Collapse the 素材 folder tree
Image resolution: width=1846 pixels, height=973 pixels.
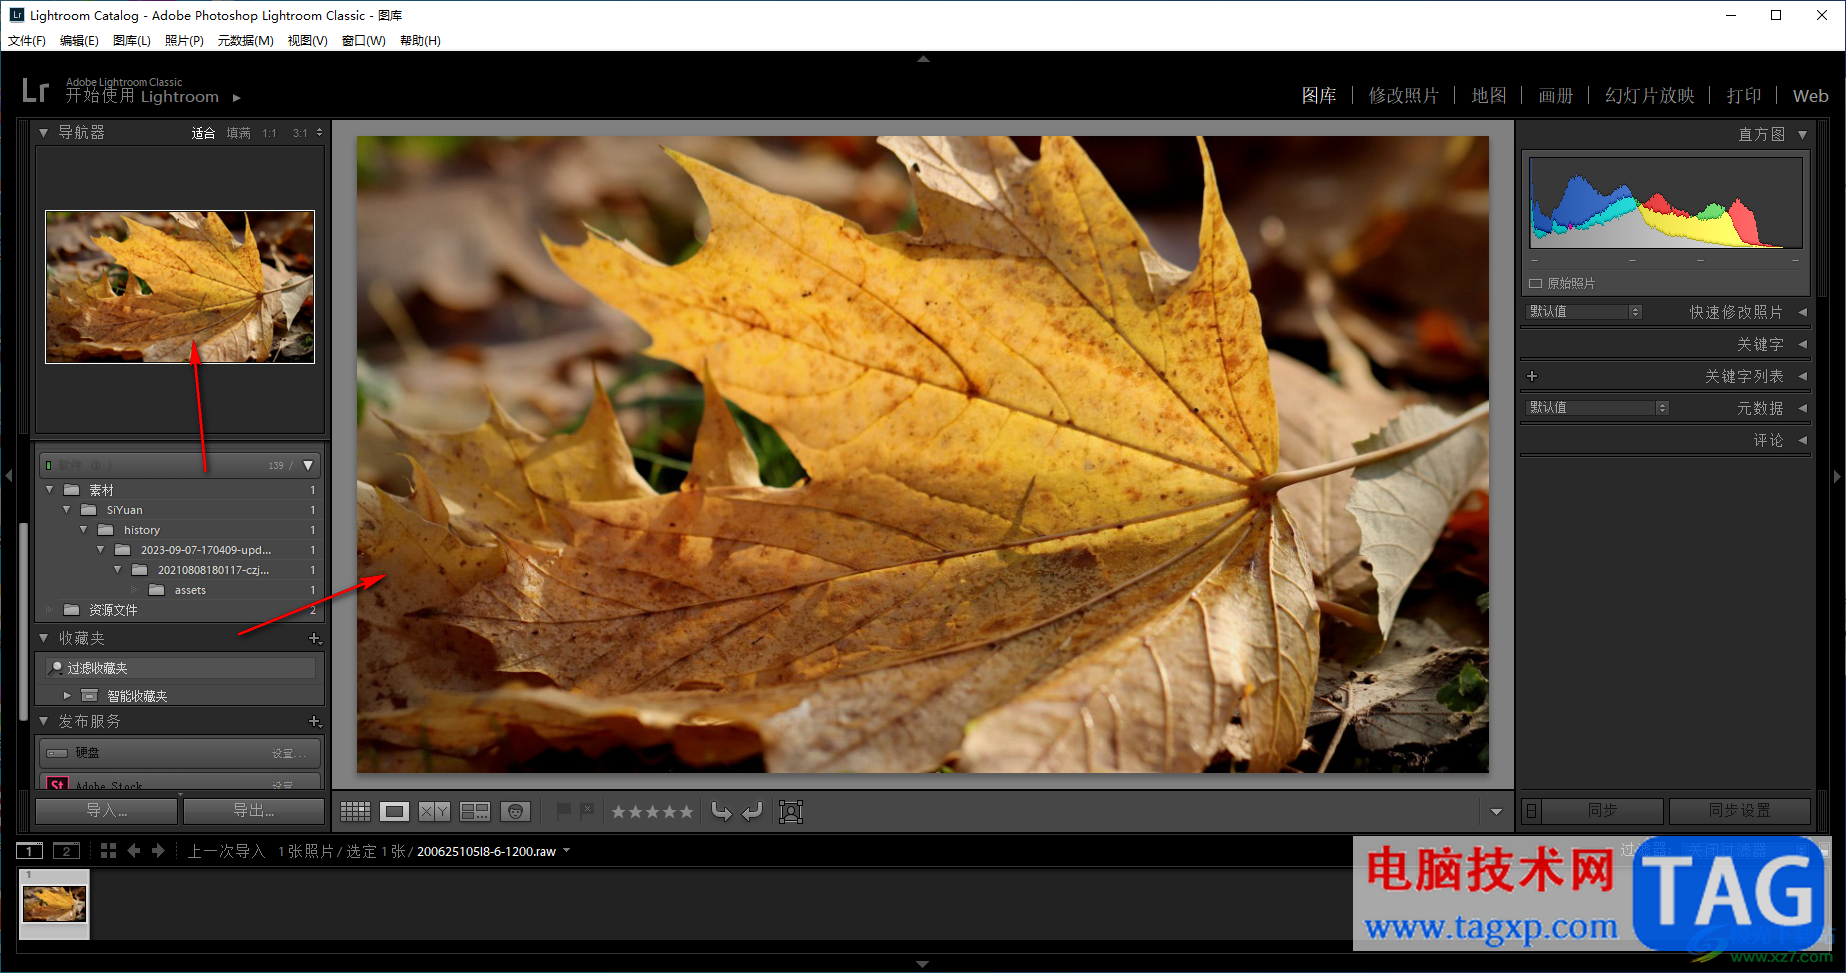point(49,490)
